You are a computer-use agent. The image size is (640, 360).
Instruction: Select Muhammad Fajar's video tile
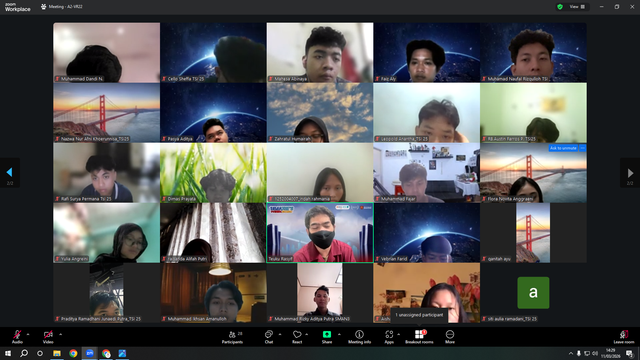(x=427, y=173)
